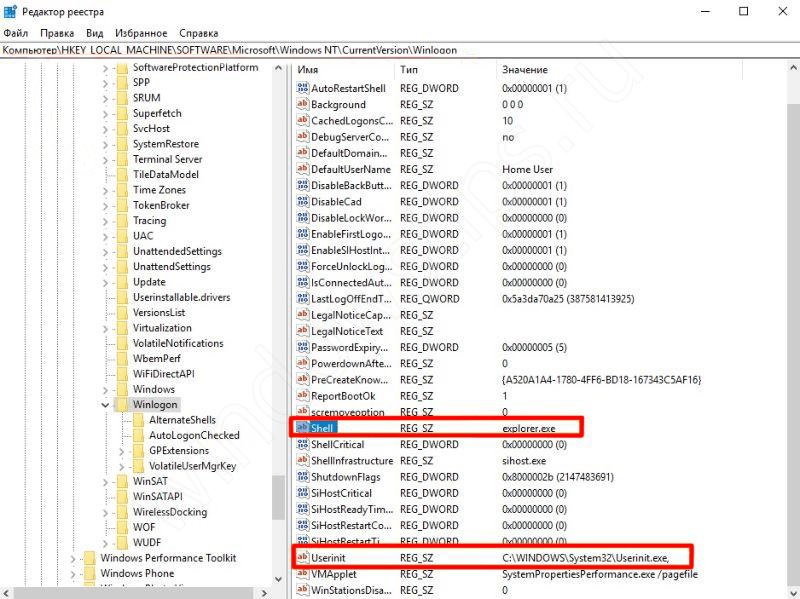800x599 pixels.
Task: Click the PasswordExpiry DWORD value icon
Action: (303, 347)
